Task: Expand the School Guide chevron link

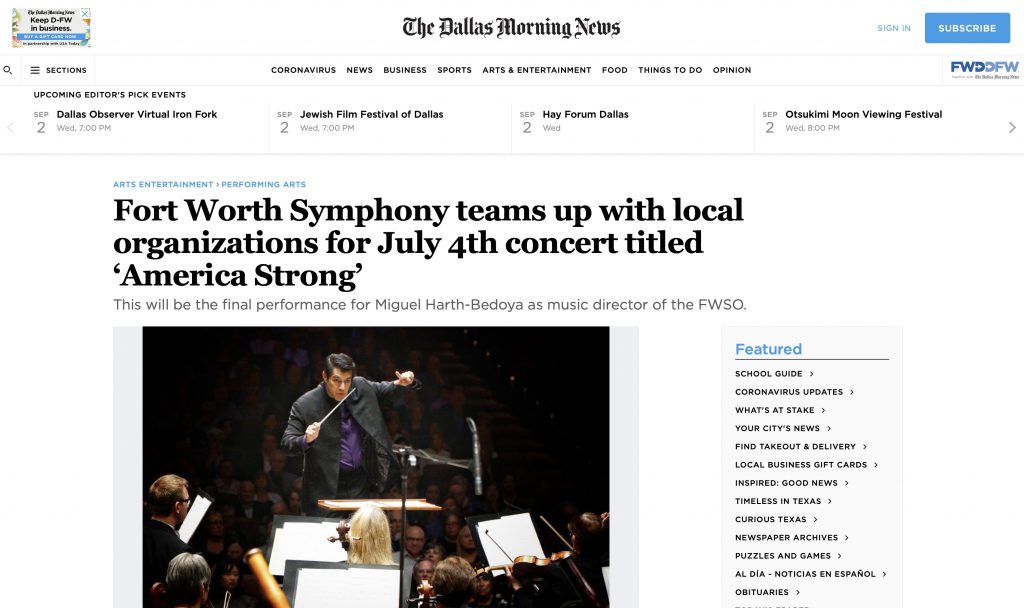Action: 774,374
